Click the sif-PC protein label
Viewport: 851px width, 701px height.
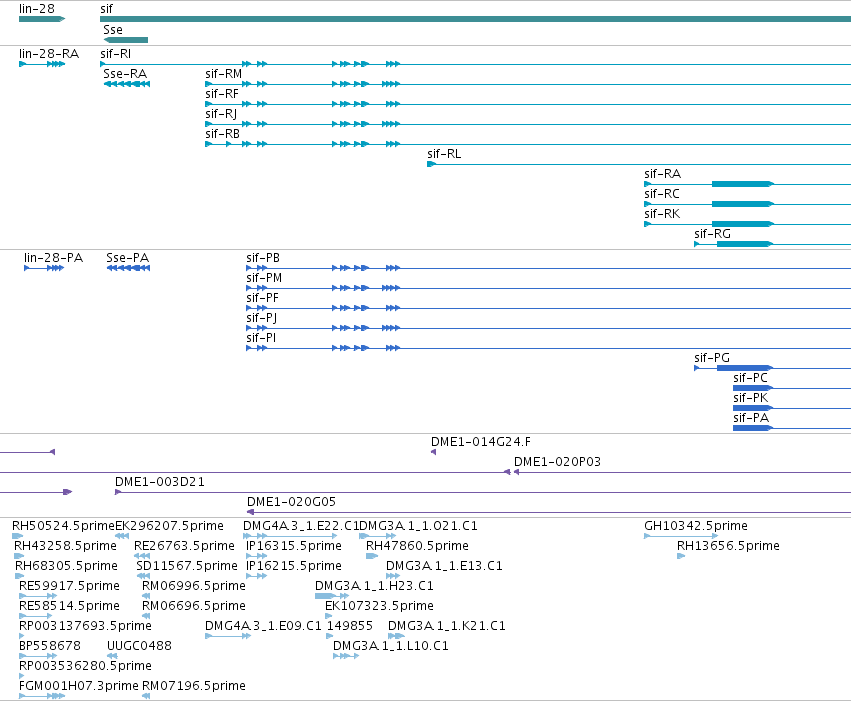[x=750, y=378]
